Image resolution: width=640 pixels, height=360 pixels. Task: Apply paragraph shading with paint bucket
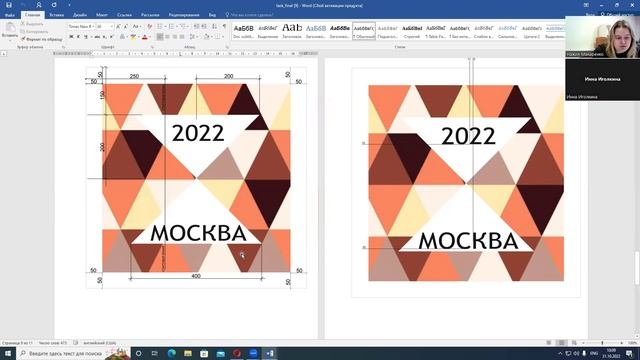click(207, 37)
